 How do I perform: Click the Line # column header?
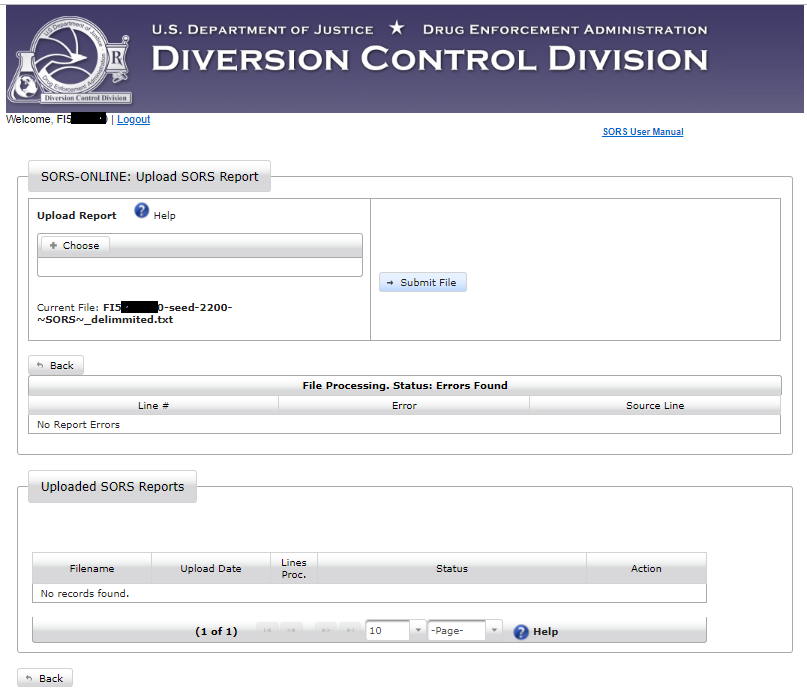point(153,406)
